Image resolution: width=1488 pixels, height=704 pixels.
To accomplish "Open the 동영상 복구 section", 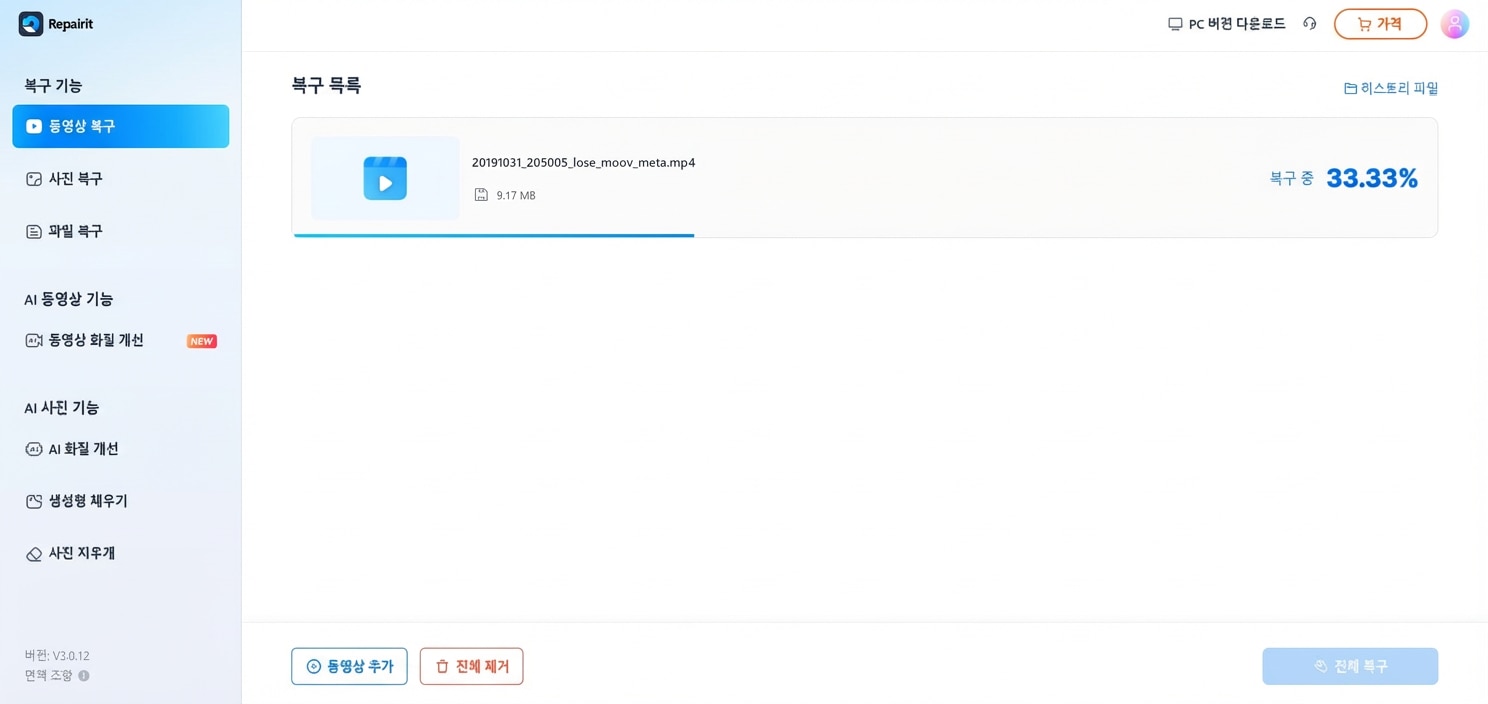I will coord(120,126).
